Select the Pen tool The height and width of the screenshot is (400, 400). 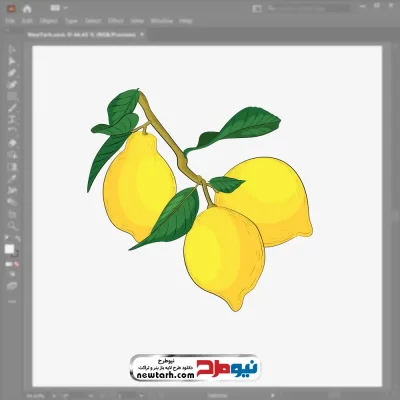(x=12, y=73)
